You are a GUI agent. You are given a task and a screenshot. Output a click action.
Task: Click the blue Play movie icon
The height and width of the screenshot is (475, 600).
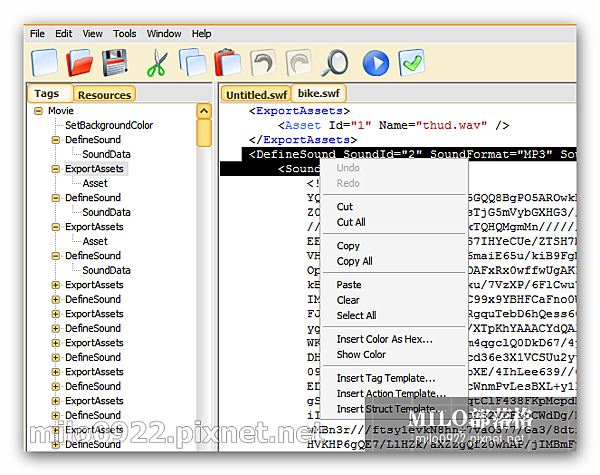[376, 63]
